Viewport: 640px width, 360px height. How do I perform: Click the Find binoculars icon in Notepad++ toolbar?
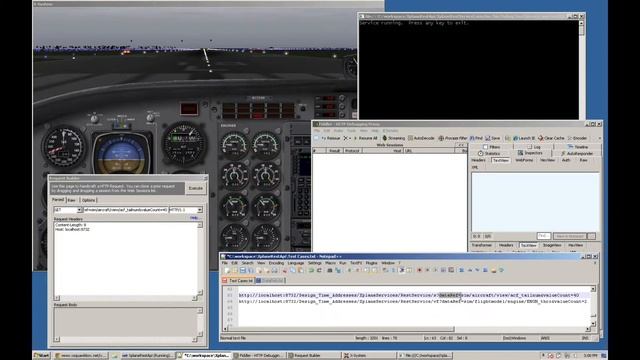(x=330, y=270)
